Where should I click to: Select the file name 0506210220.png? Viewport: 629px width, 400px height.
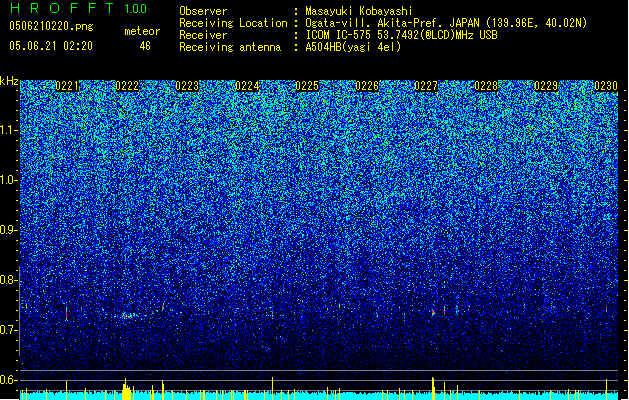tap(51, 26)
